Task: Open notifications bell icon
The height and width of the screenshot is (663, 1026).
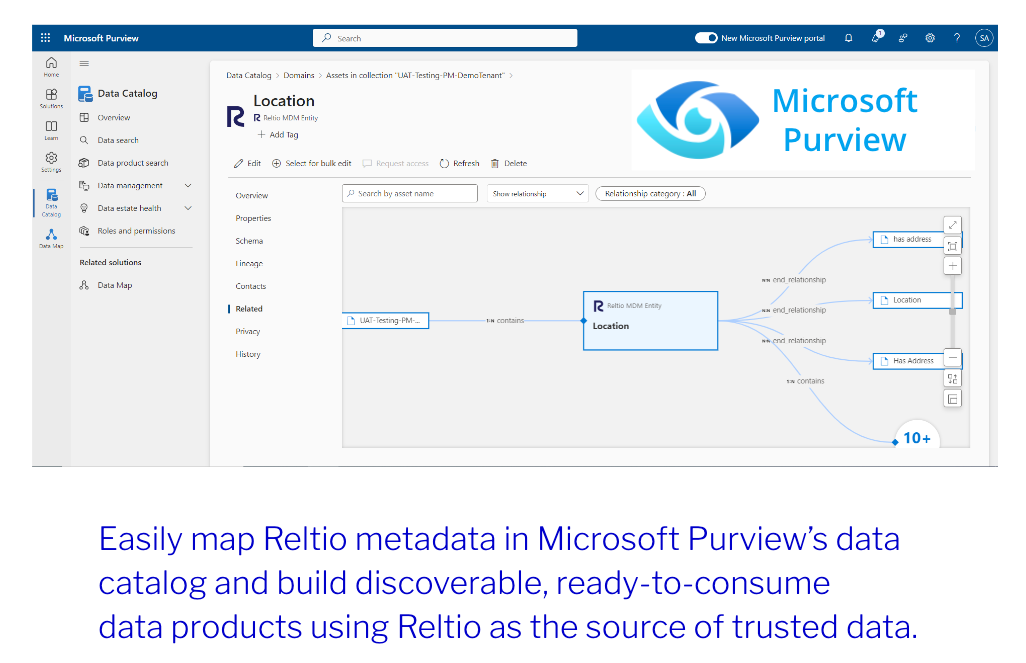Action: 849,38
